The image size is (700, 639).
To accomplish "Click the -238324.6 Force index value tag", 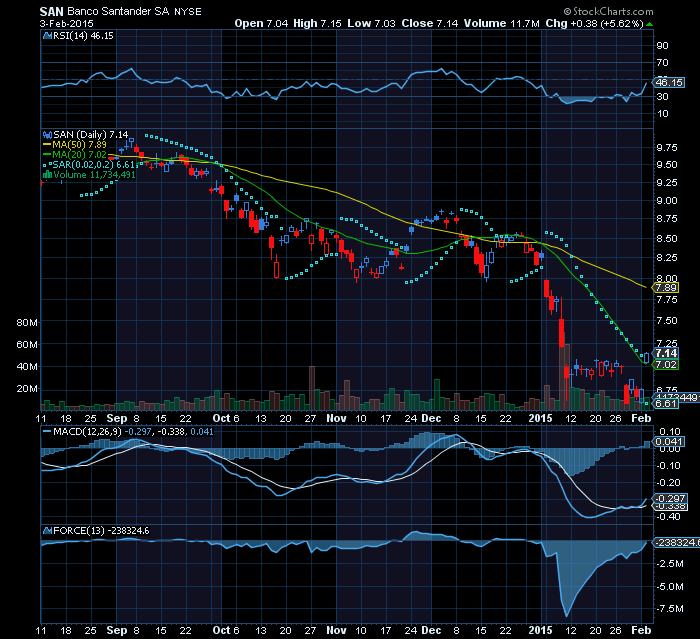I will click(x=677, y=542).
